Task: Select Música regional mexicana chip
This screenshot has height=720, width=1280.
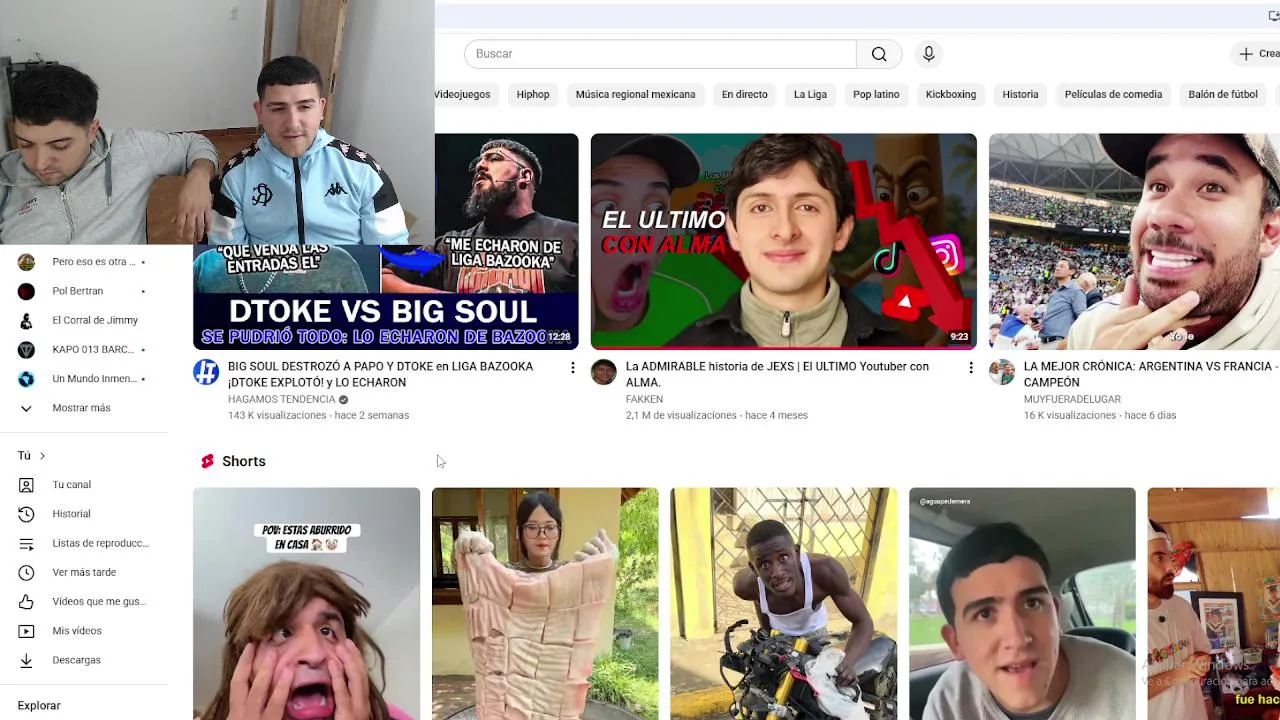Action: click(635, 94)
